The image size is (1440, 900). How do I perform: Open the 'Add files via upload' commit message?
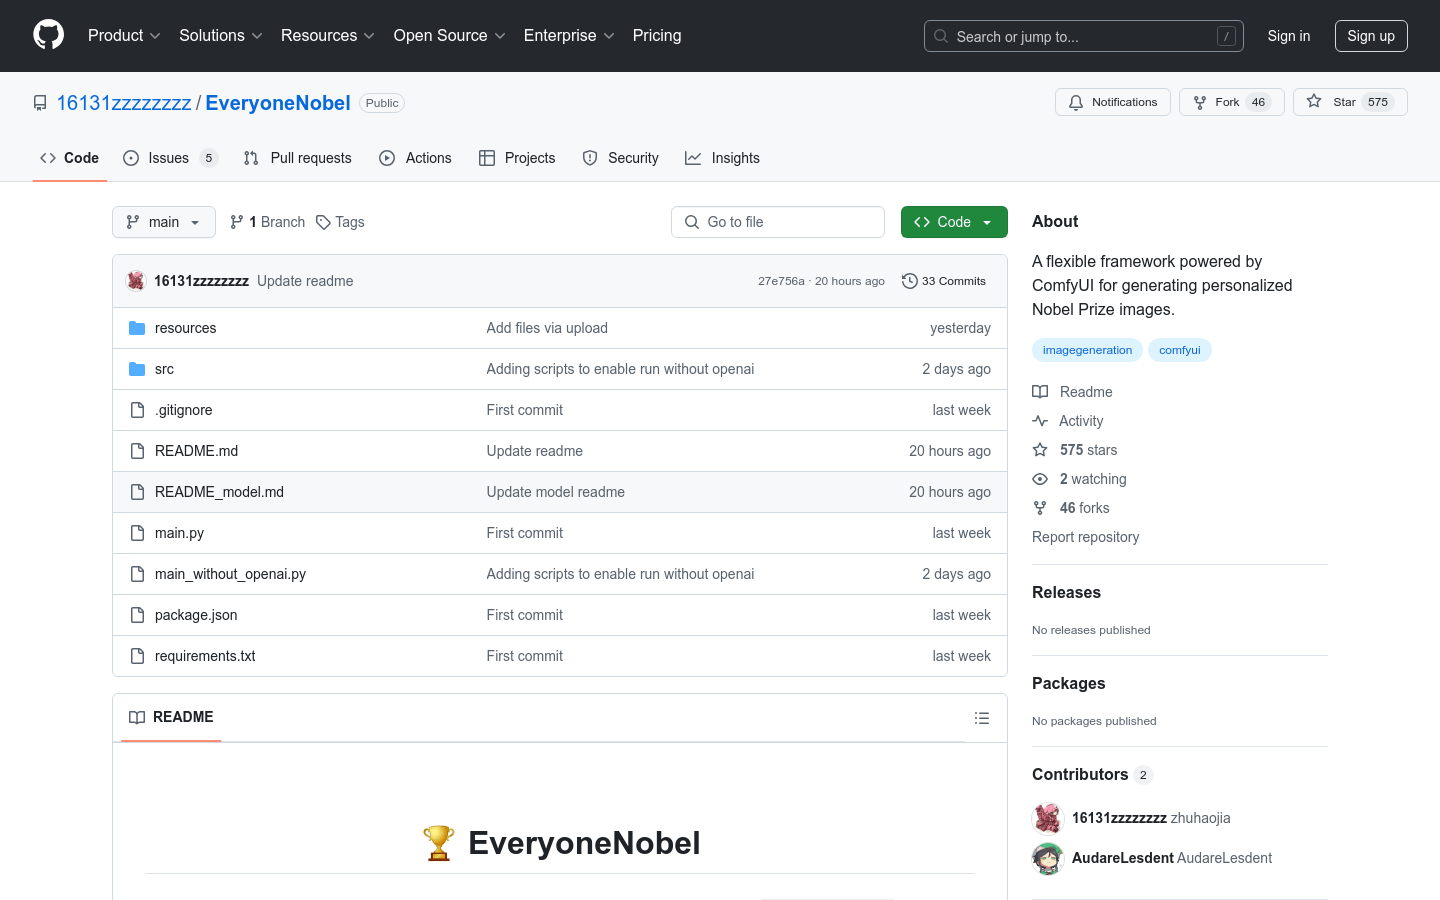tap(547, 328)
